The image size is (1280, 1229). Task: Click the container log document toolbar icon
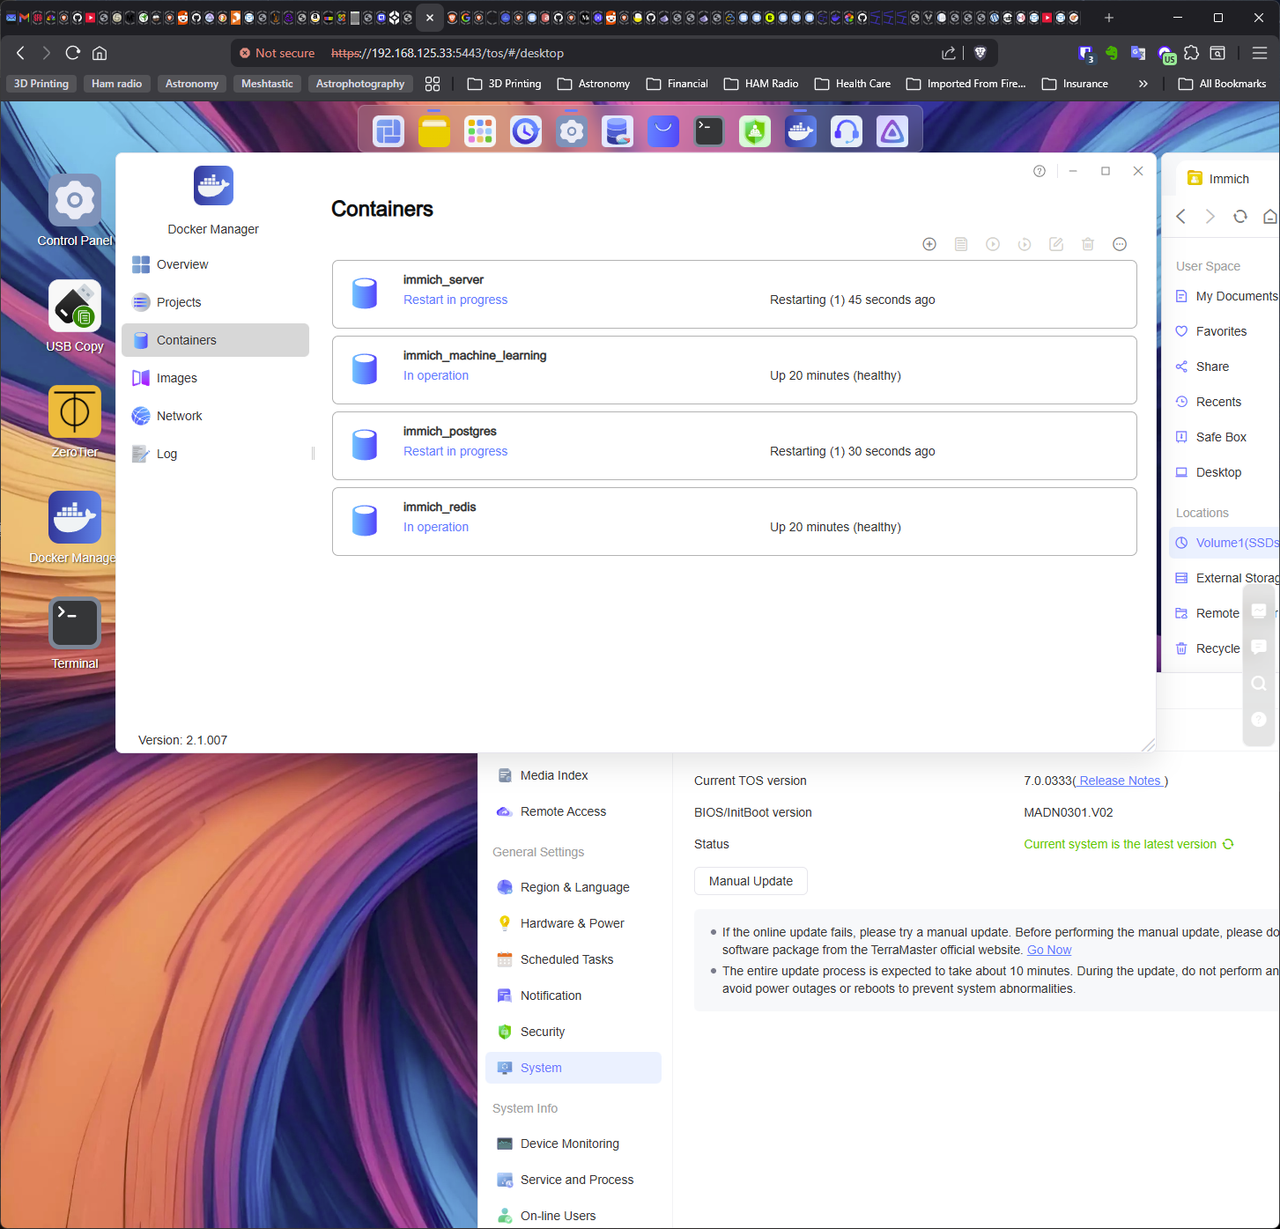[x=961, y=244]
